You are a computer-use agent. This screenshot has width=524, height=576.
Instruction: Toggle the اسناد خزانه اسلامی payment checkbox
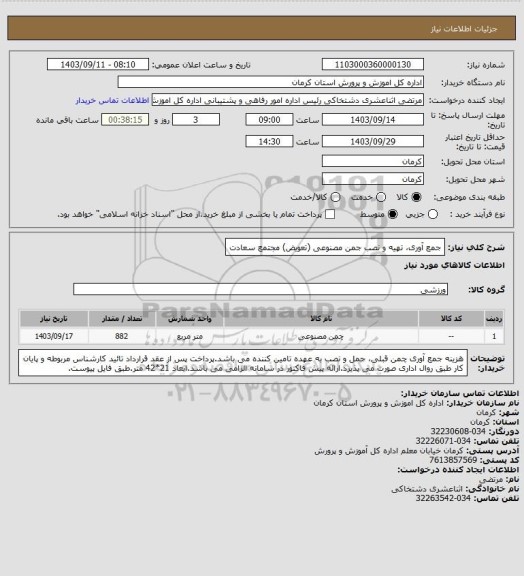click(x=330, y=214)
